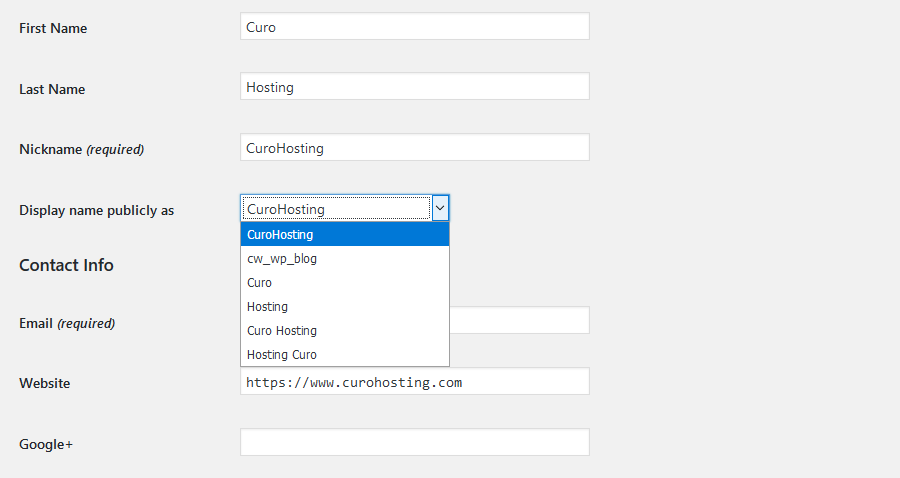Click the 'Contact Info' heading
Screen dimensions: 900x478
point(66,265)
